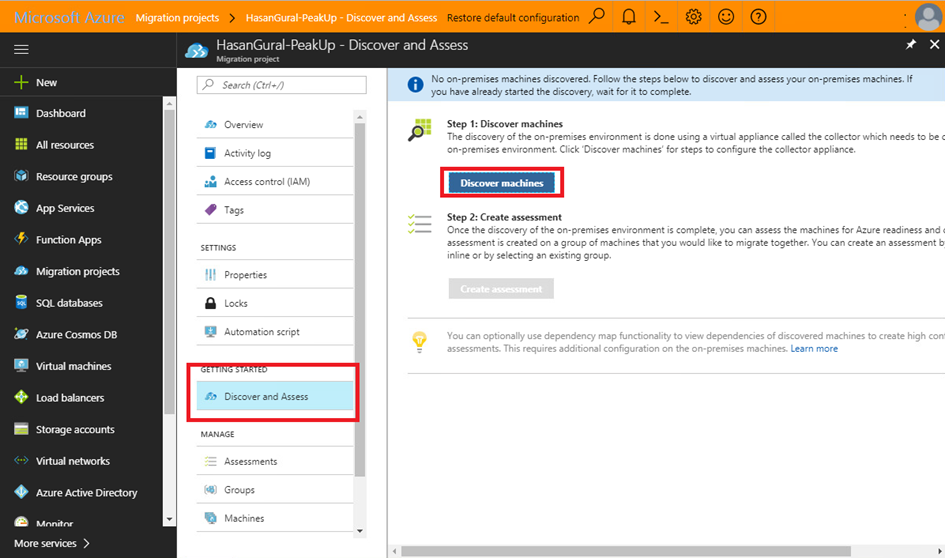Click the Step 2: Create assessment heading

click(504, 217)
